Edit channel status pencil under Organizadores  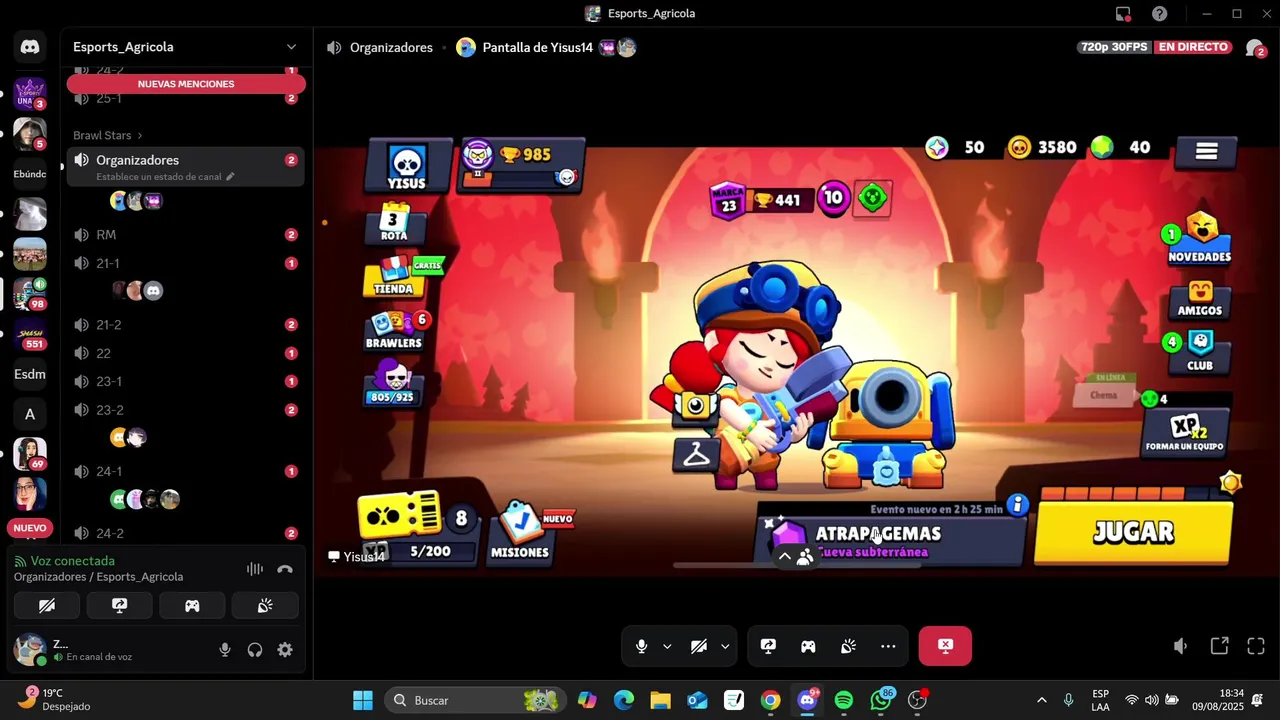pyautogui.click(x=230, y=177)
